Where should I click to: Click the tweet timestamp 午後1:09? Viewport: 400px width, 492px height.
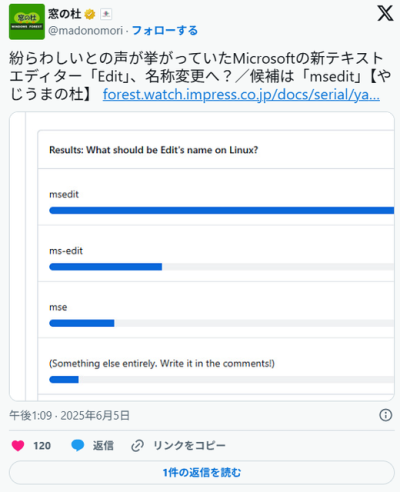(31, 415)
